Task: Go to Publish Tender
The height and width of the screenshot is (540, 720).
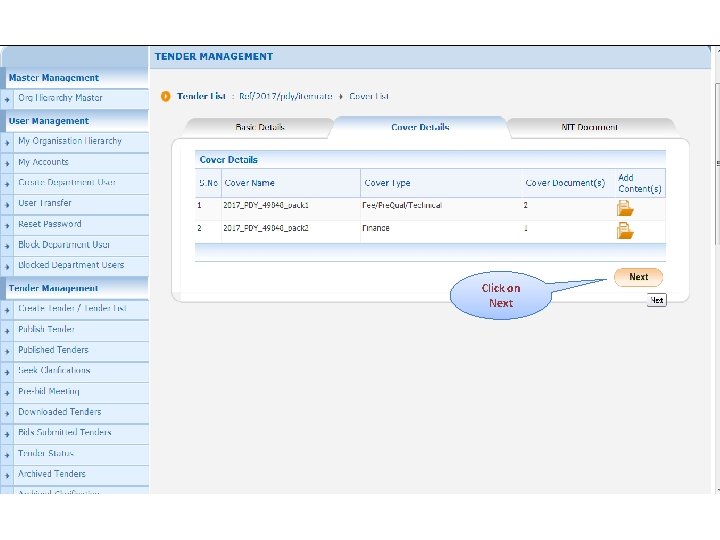Action: (46, 329)
